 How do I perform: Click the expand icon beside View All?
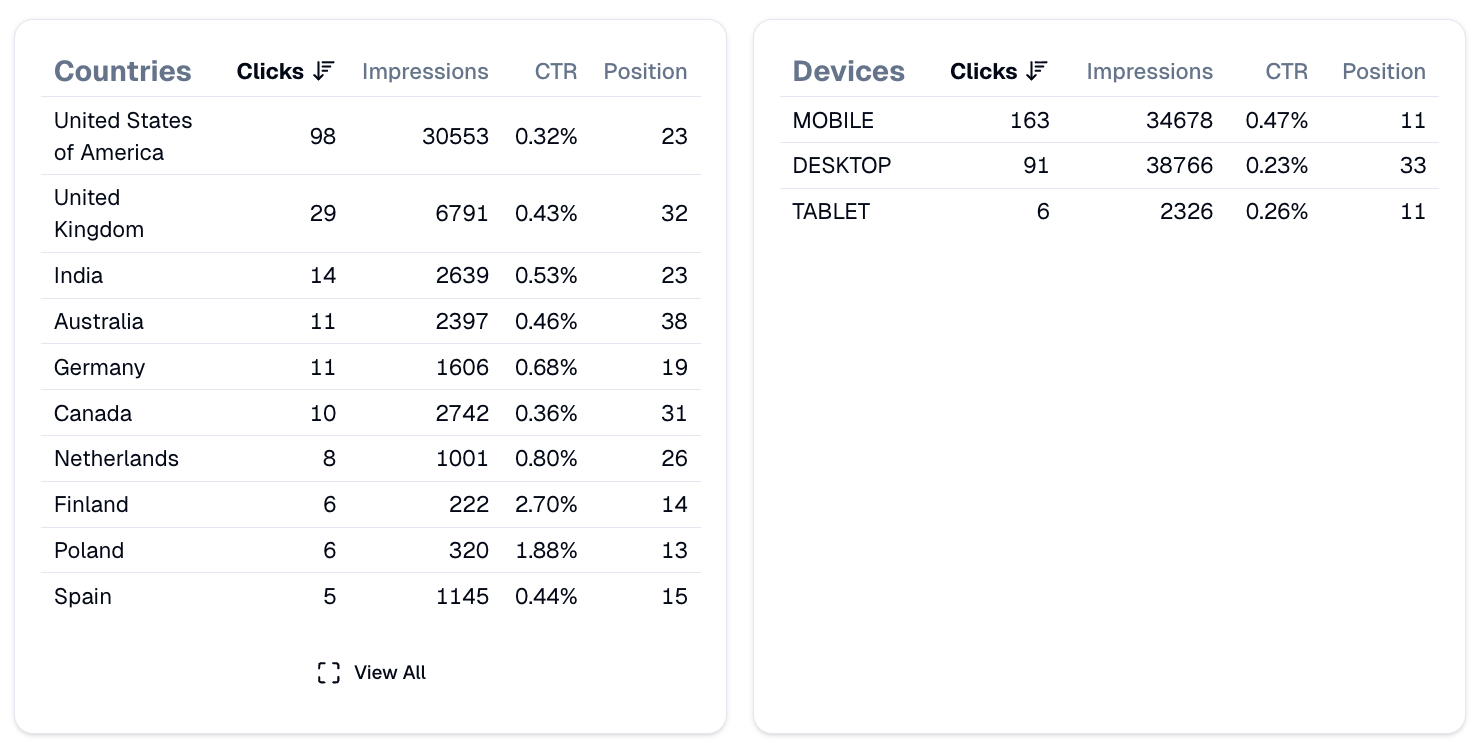click(327, 672)
